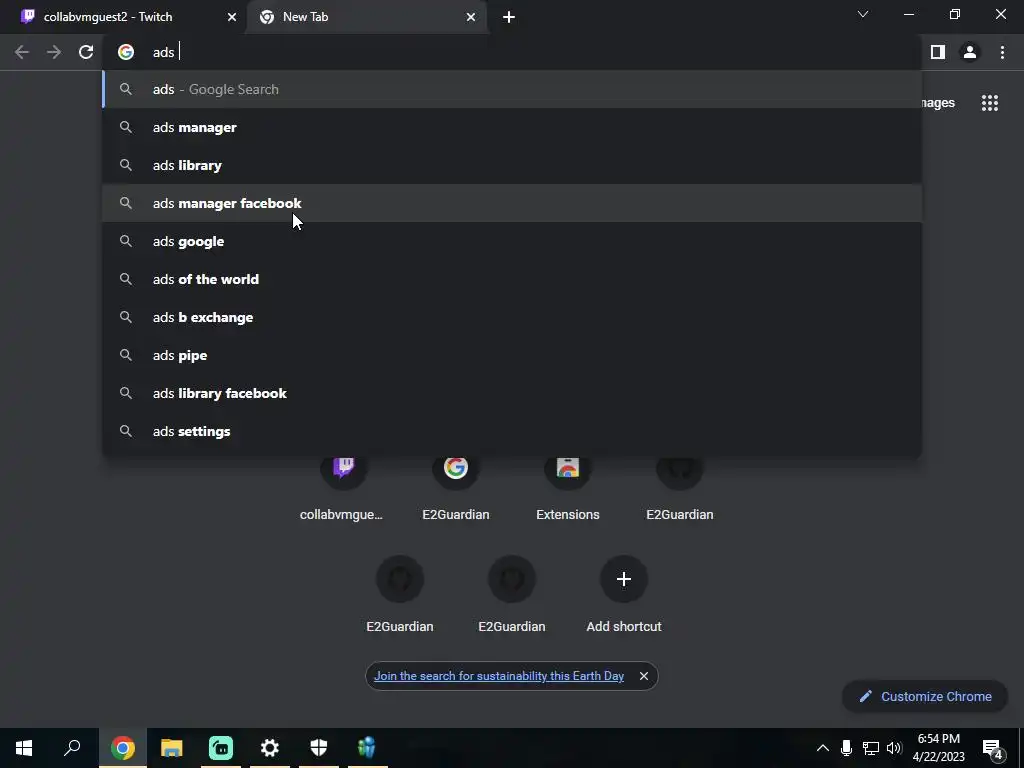Choose 'ads manager facebook' suggestion

click(512, 203)
